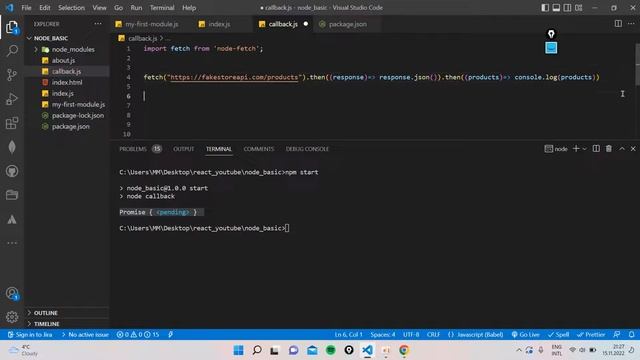Image resolution: width=640 pixels, height=360 pixels.
Task: Toggle panel layout icon in title bar
Action: pyautogui.click(x=556, y=7)
